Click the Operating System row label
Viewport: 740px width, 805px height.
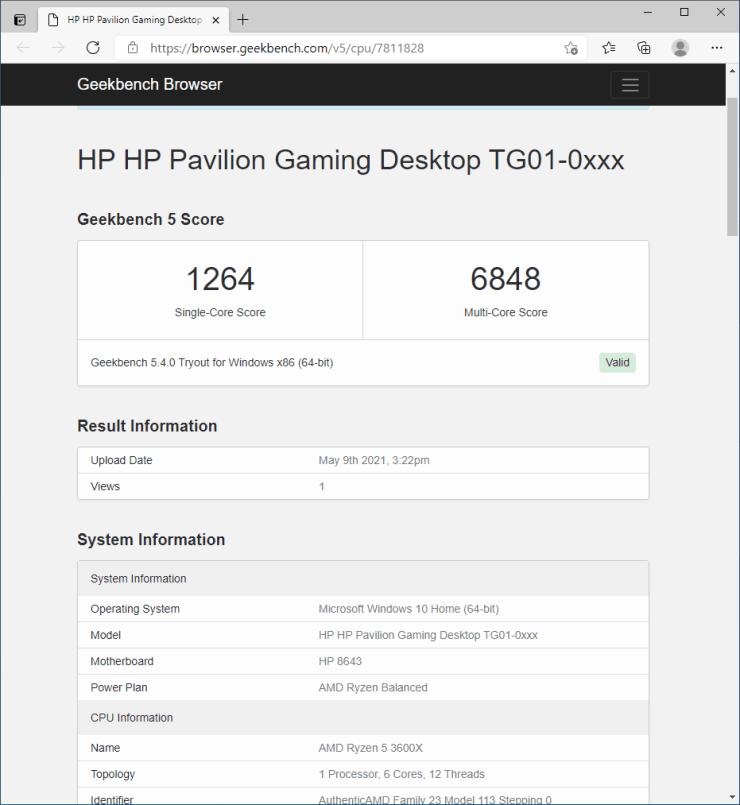click(135, 609)
